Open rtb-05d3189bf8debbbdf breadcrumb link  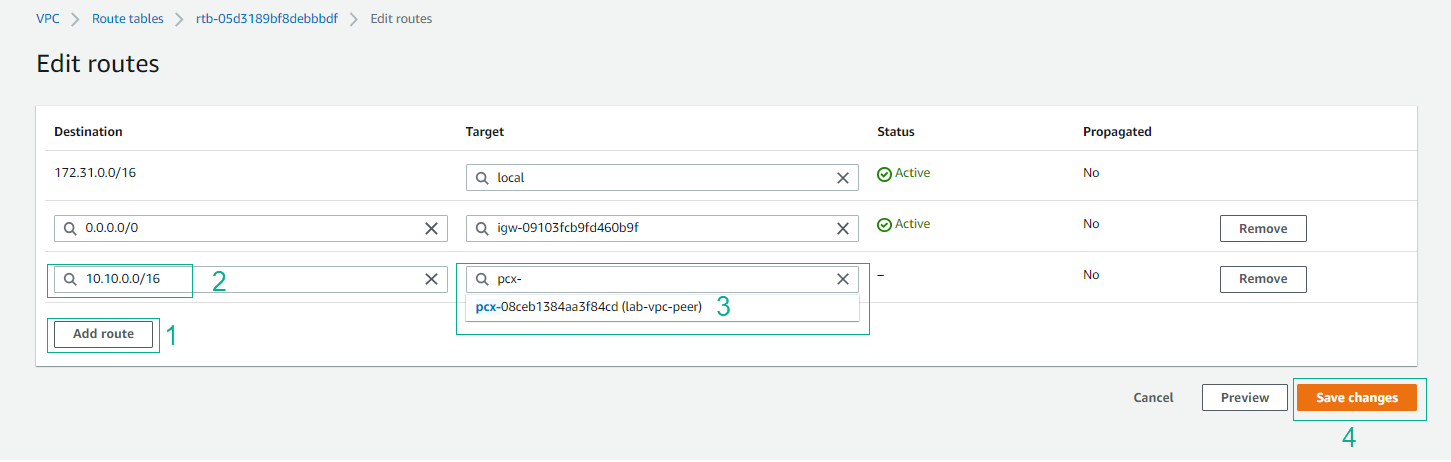(x=267, y=19)
